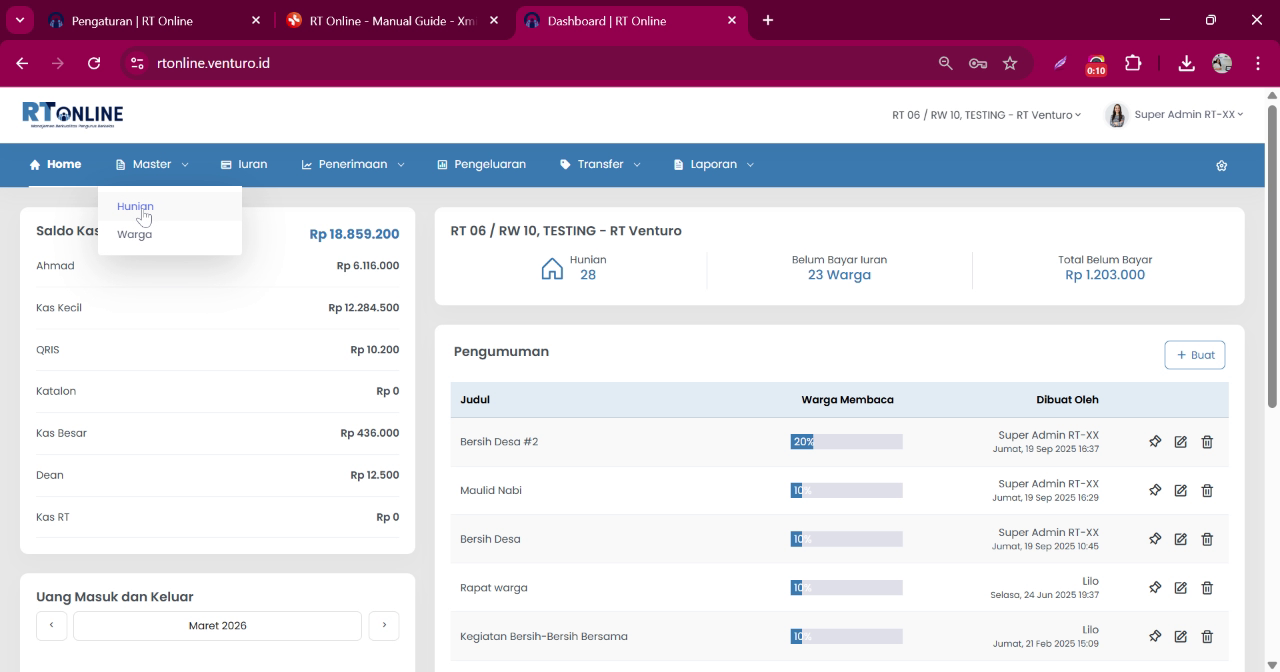The width and height of the screenshot is (1280, 672).
Task: Select Warga from Master menu
Action: 134,234
